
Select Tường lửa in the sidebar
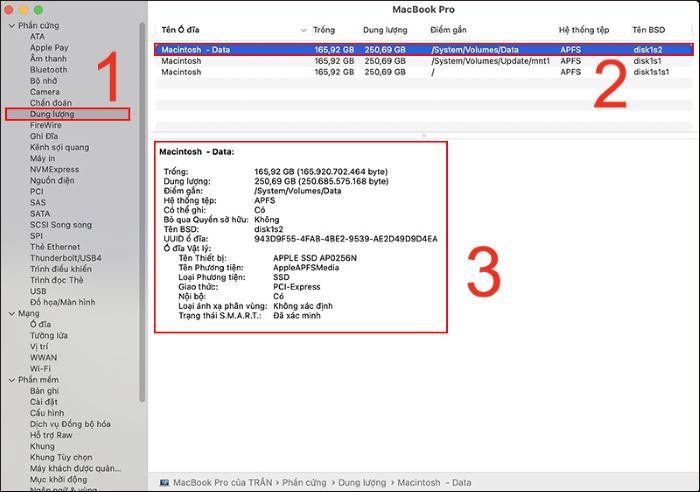coord(47,335)
